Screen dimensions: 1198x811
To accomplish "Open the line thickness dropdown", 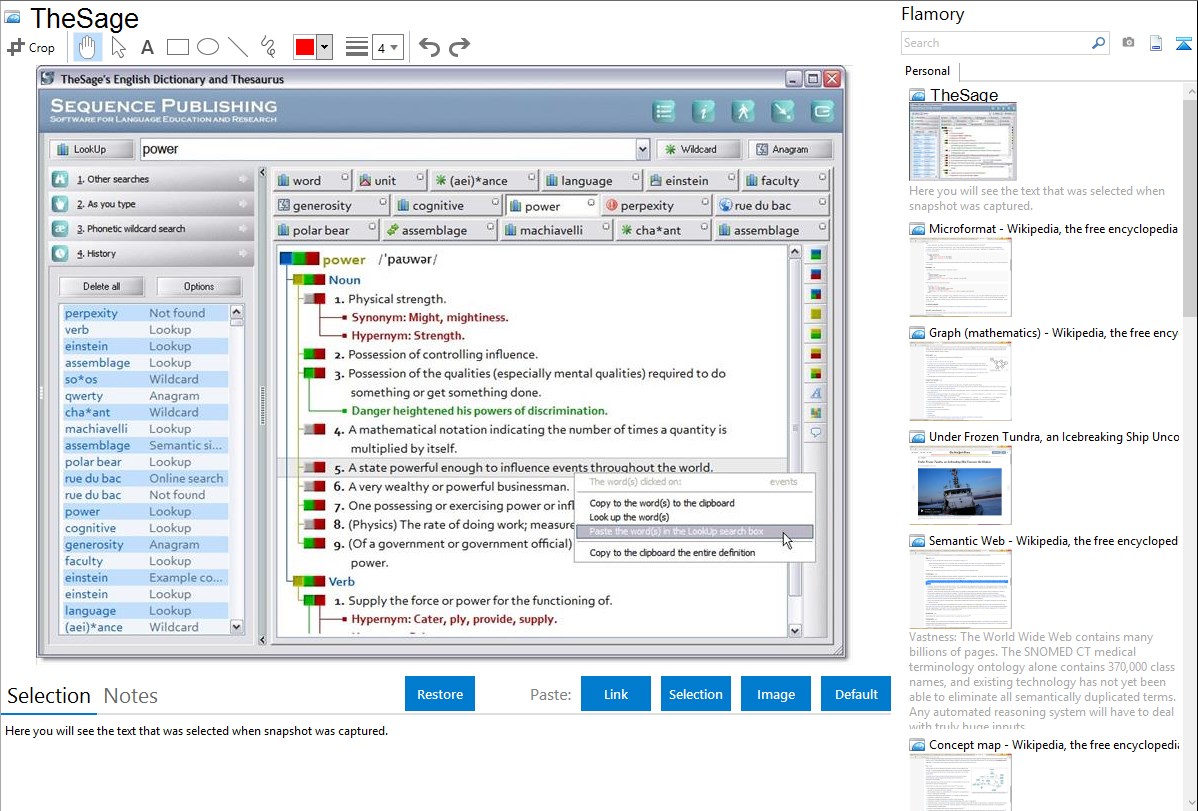I will point(387,47).
